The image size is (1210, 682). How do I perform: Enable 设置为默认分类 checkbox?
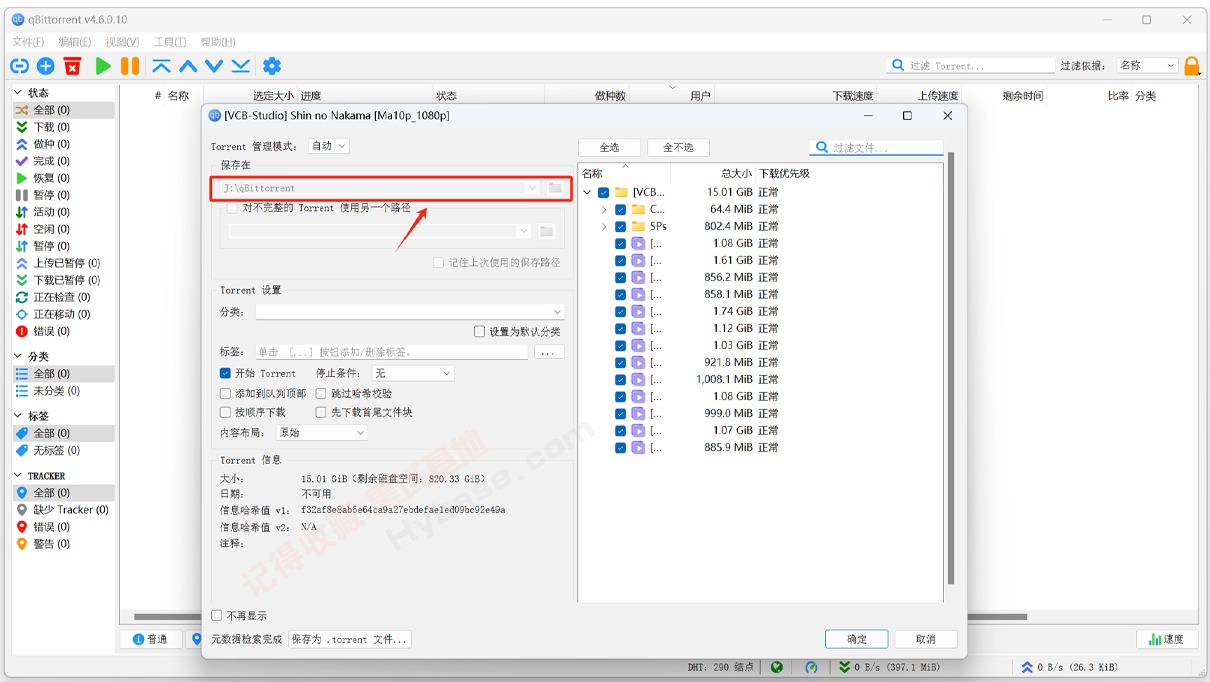pos(479,331)
